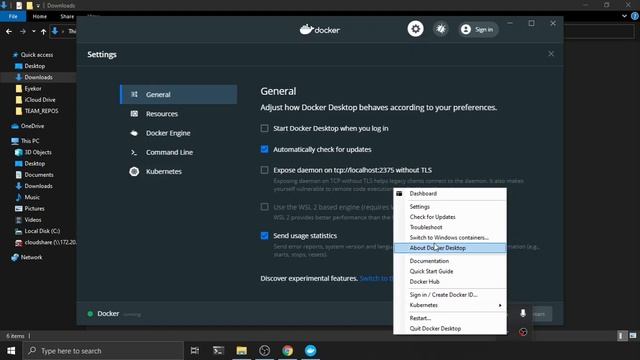The width and height of the screenshot is (640, 360).
Task: Open Chrome from the taskbar
Action: (x=287, y=351)
